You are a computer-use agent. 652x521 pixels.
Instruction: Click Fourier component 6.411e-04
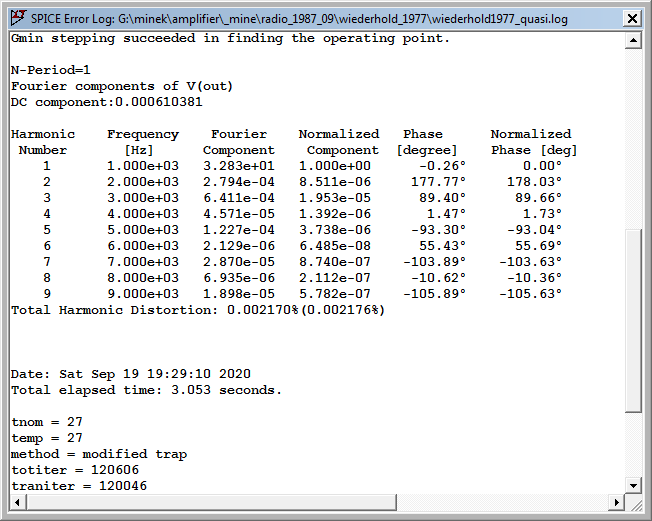[x=239, y=198]
